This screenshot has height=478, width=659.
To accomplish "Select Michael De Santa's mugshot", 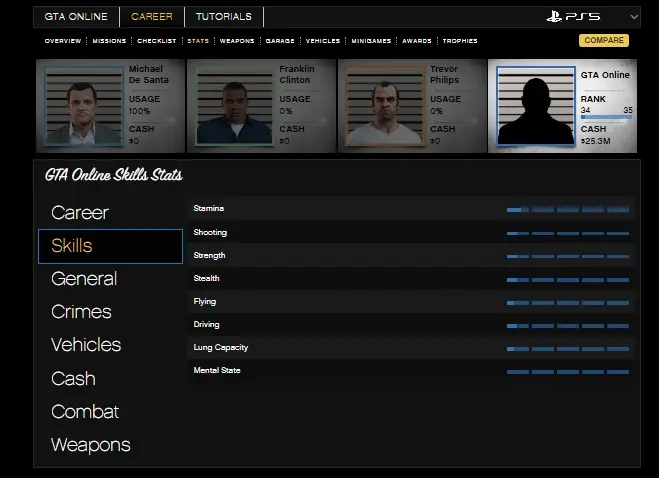I will coord(82,106).
